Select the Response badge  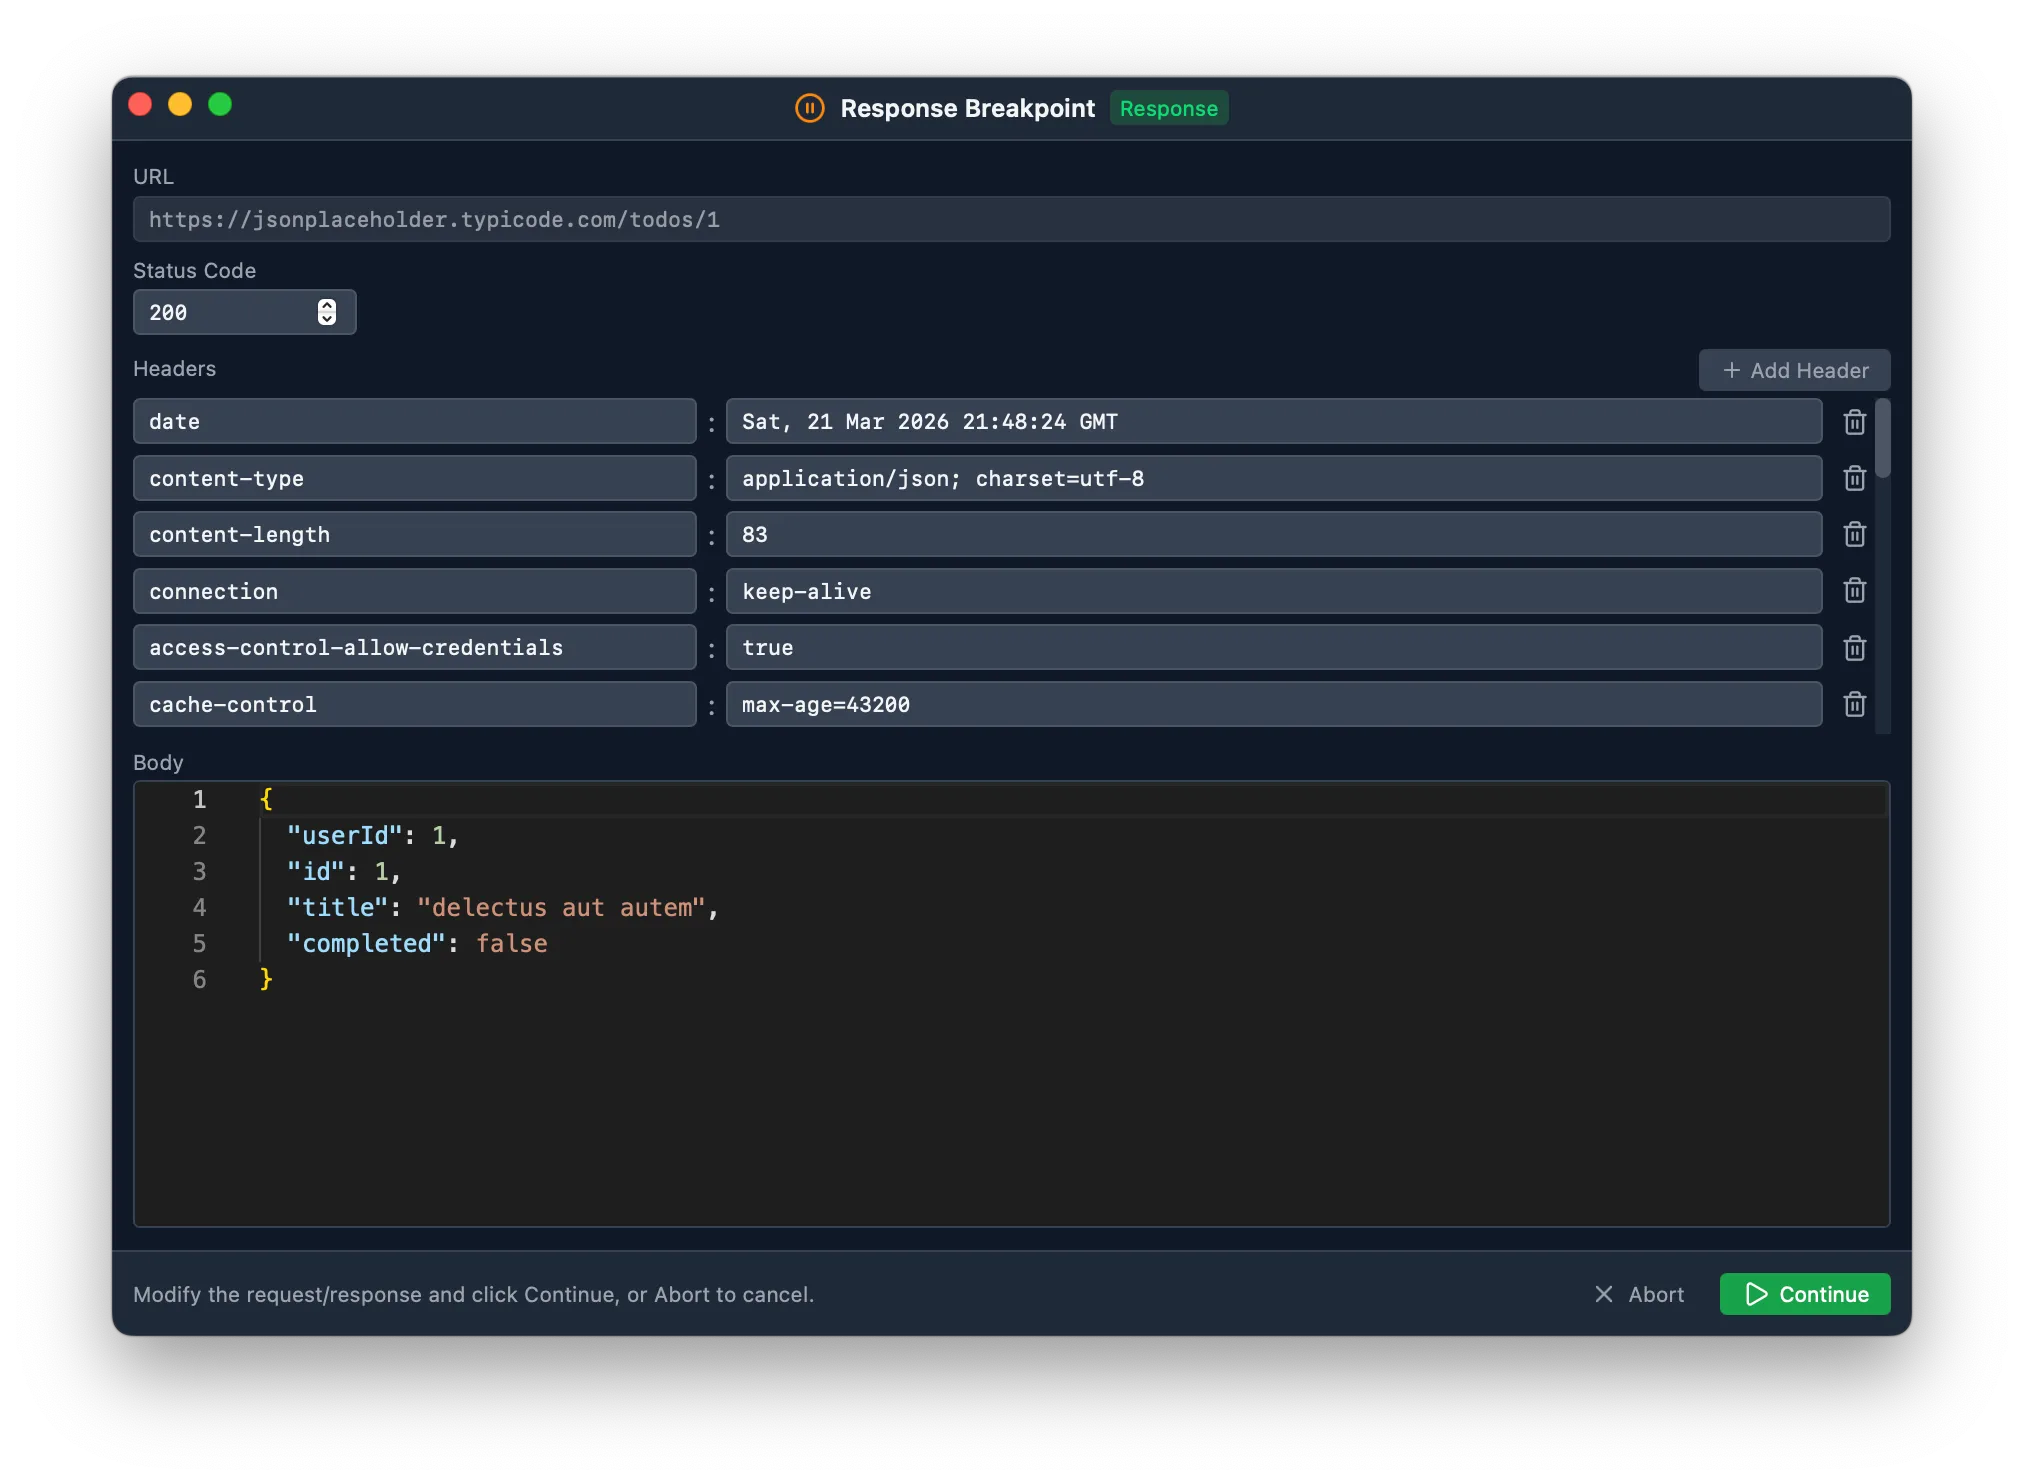point(1168,108)
